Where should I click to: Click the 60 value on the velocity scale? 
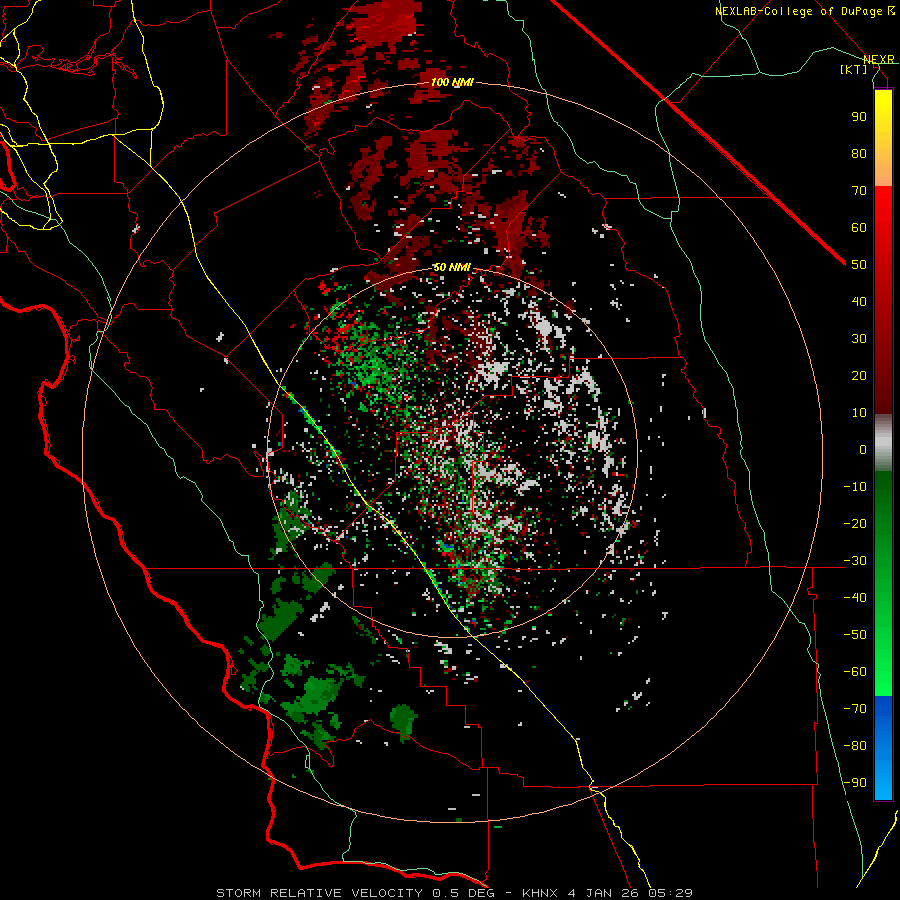(x=859, y=227)
